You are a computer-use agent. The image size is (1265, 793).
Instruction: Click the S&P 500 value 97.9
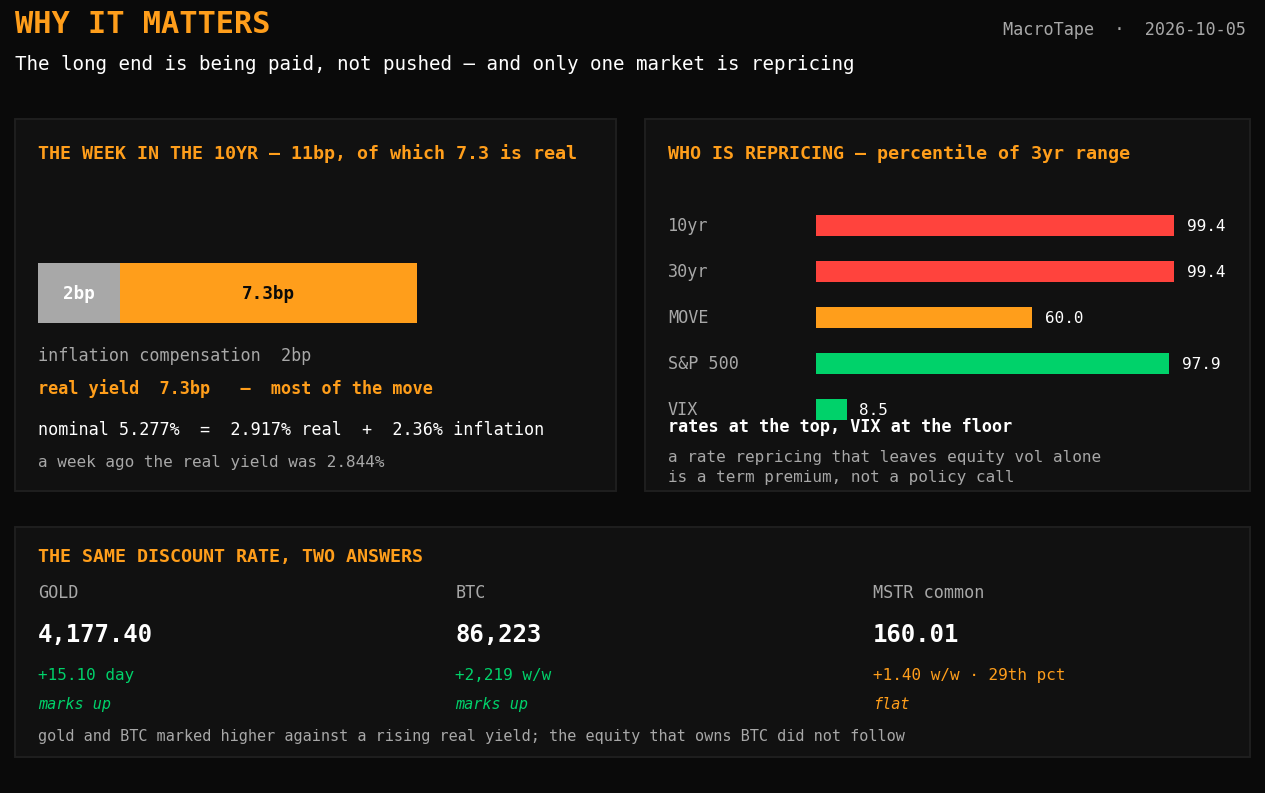1201,364
